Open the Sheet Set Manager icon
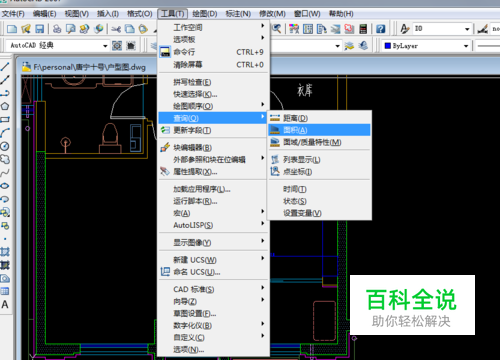 335,29
